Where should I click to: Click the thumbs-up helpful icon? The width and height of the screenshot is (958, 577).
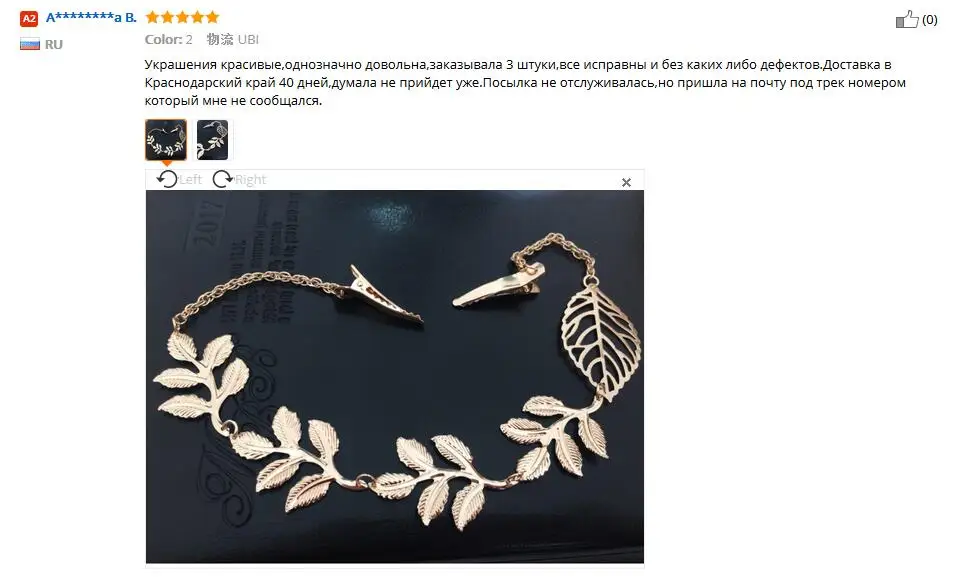[907, 20]
